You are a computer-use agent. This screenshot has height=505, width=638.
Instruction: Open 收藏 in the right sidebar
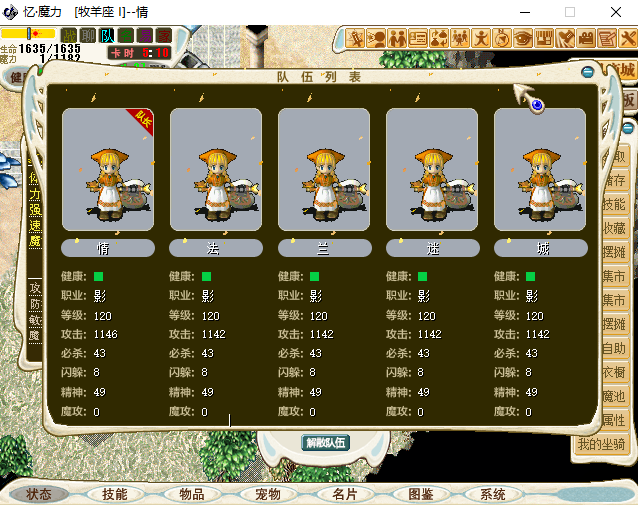coord(614,228)
